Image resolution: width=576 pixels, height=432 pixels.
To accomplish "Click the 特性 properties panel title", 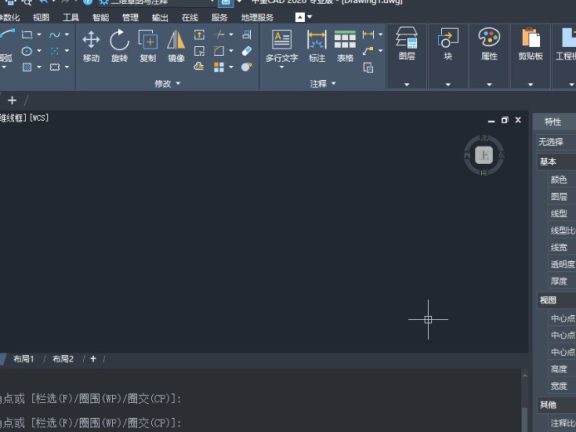I will [552, 122].
